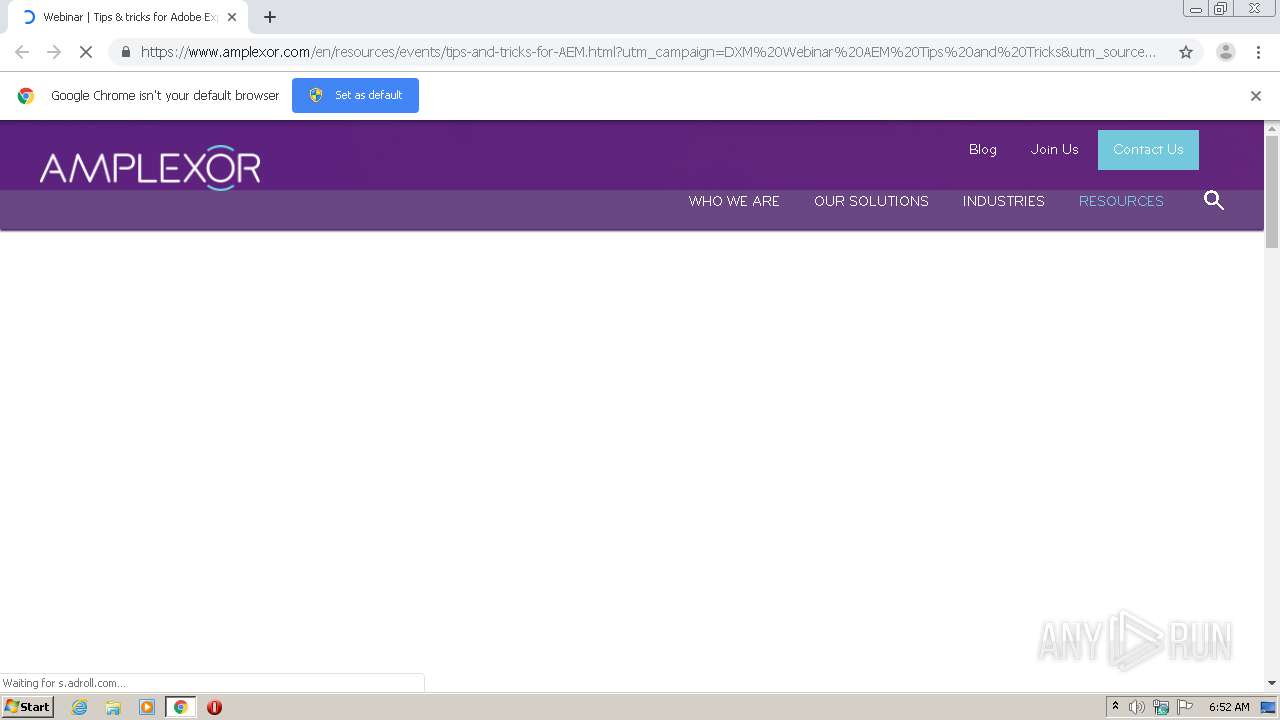The width and height of the screenshot is (1280, 720).
Task: Open the Blog link
Action: 983,149
